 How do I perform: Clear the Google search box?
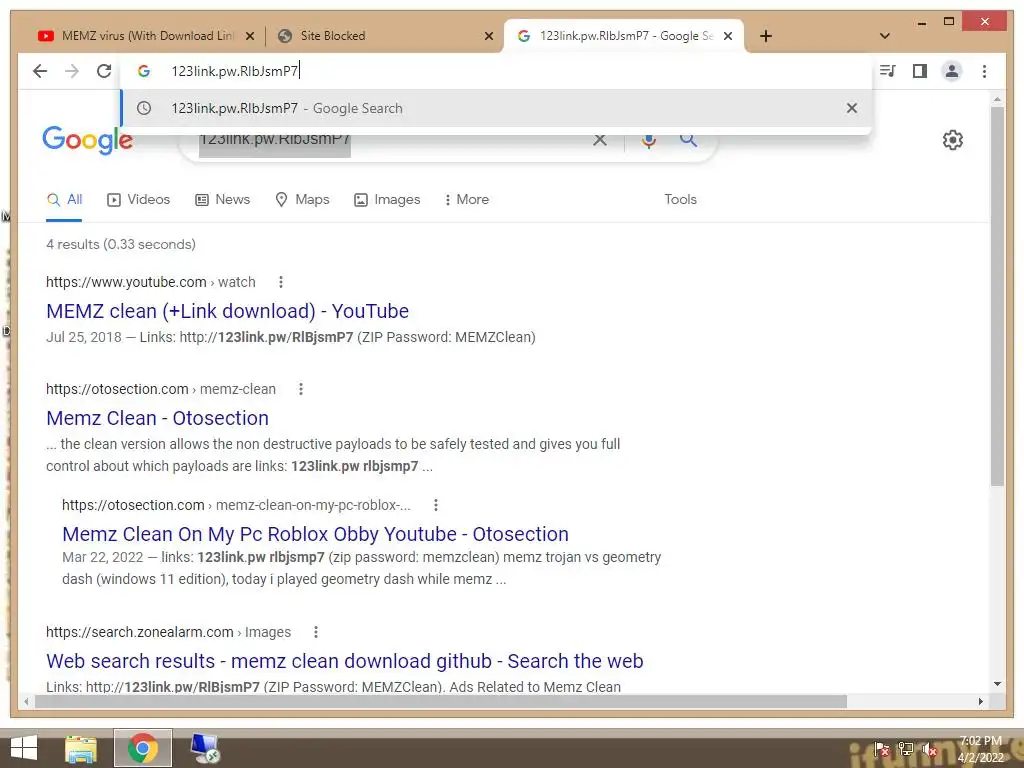pos(600,140)
